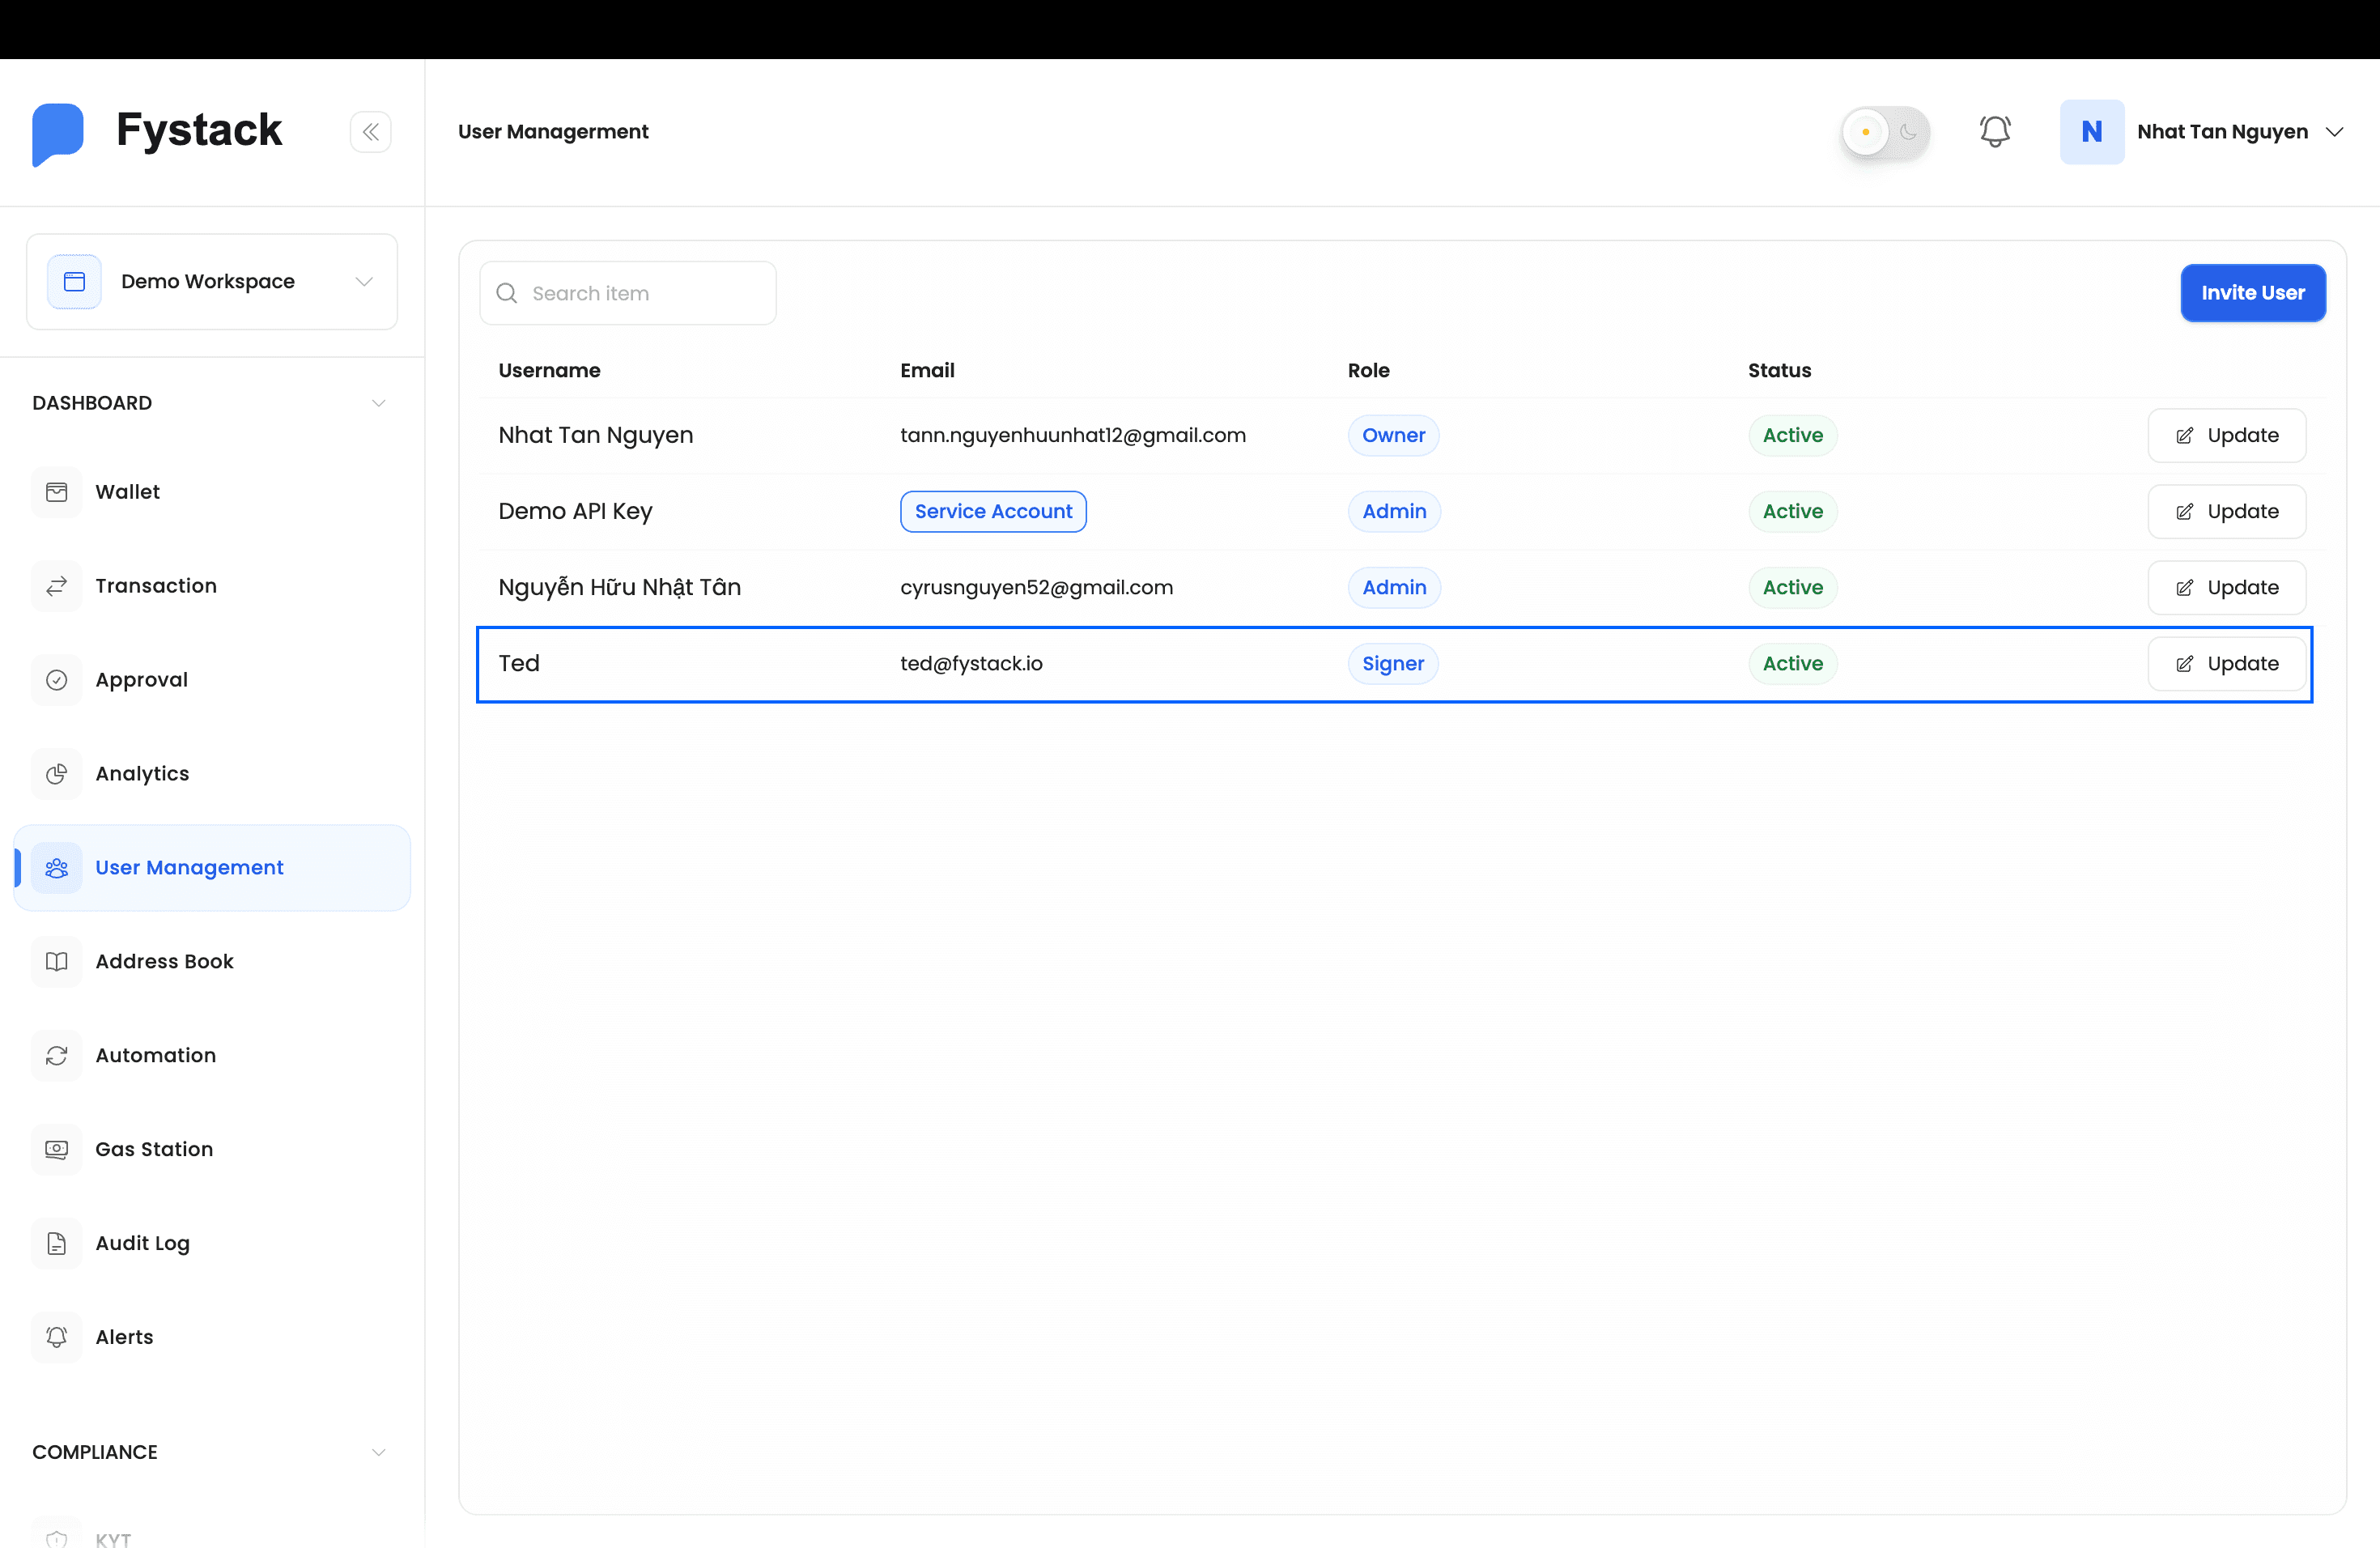Update the user Ted
This screenshot has width=2380, height=1548.
tap(2226, 663)
